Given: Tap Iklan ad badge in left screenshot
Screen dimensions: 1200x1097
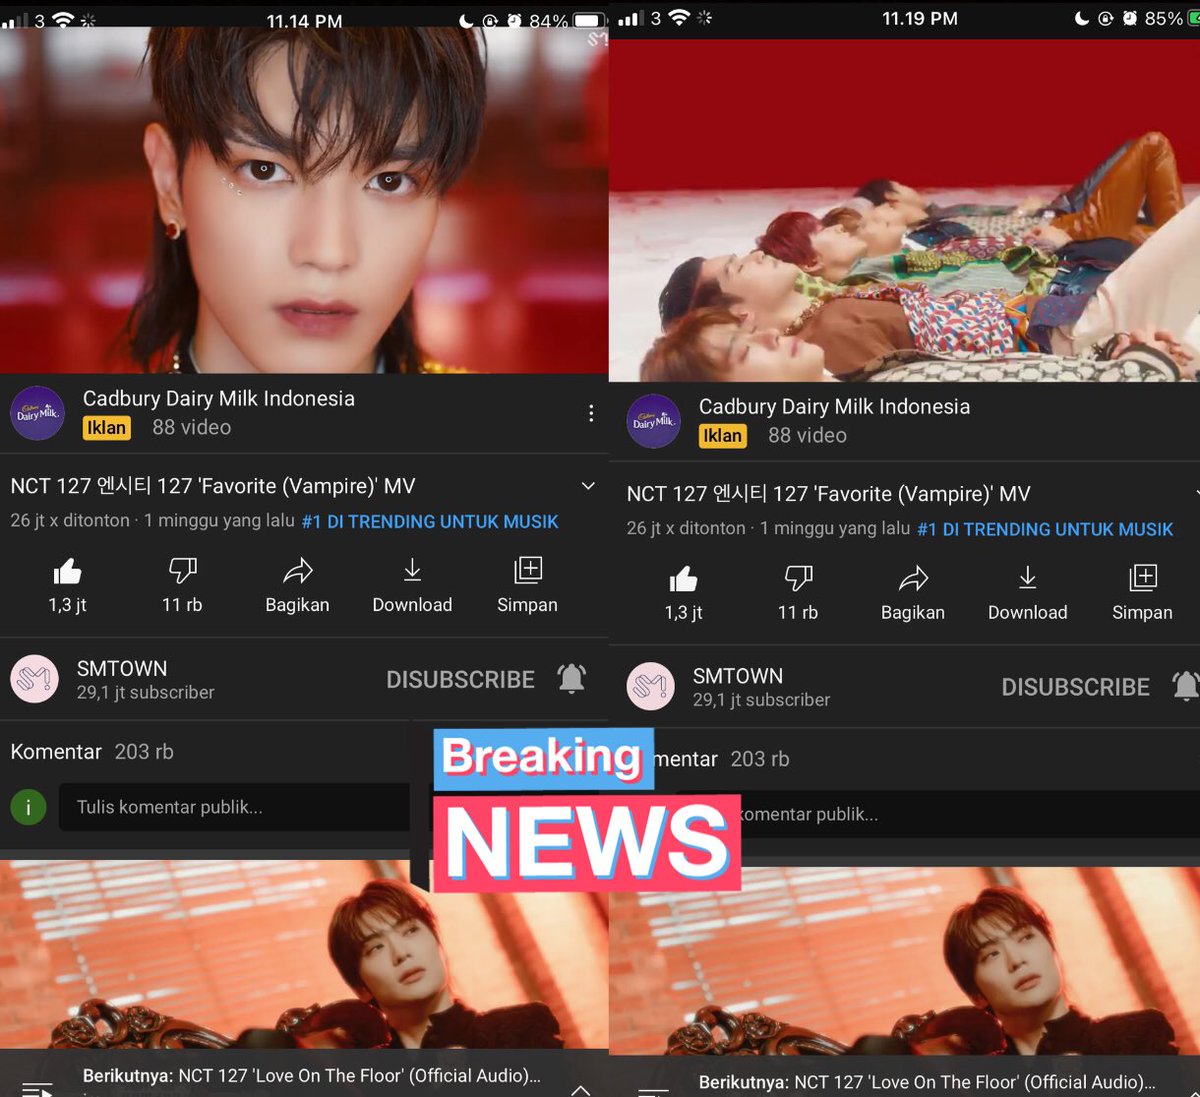Looking at the screenshot, I should click(107, 428).
